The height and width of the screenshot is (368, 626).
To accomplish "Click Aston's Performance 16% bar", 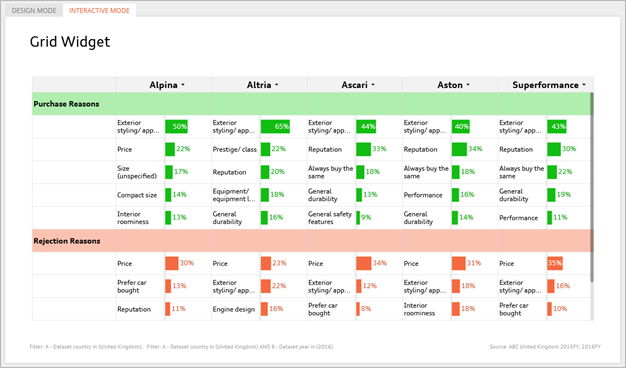I will pyautogui.click(x=456, y=195).
